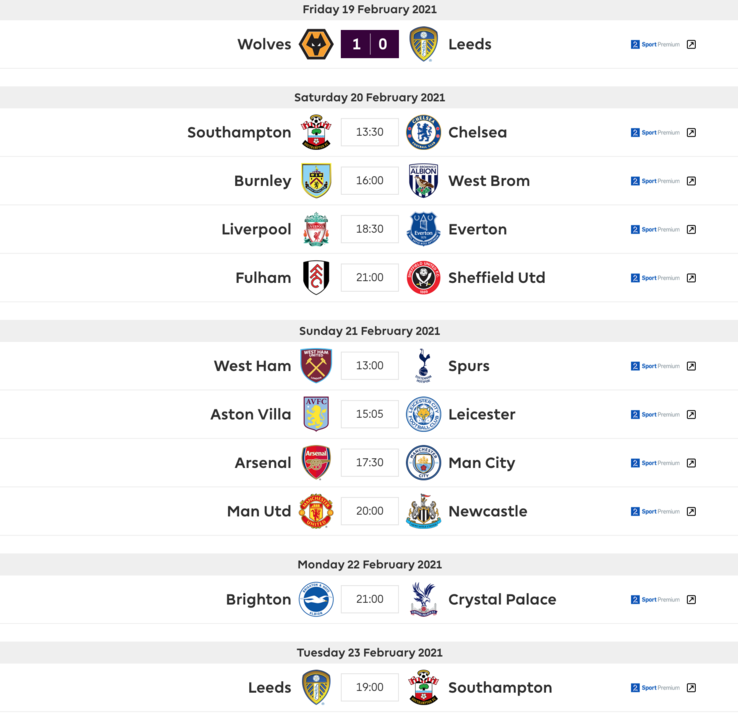Click the Chelsea club badge
Image resolution: width=738 pixels, height=720 pixels.
point(424,132)
